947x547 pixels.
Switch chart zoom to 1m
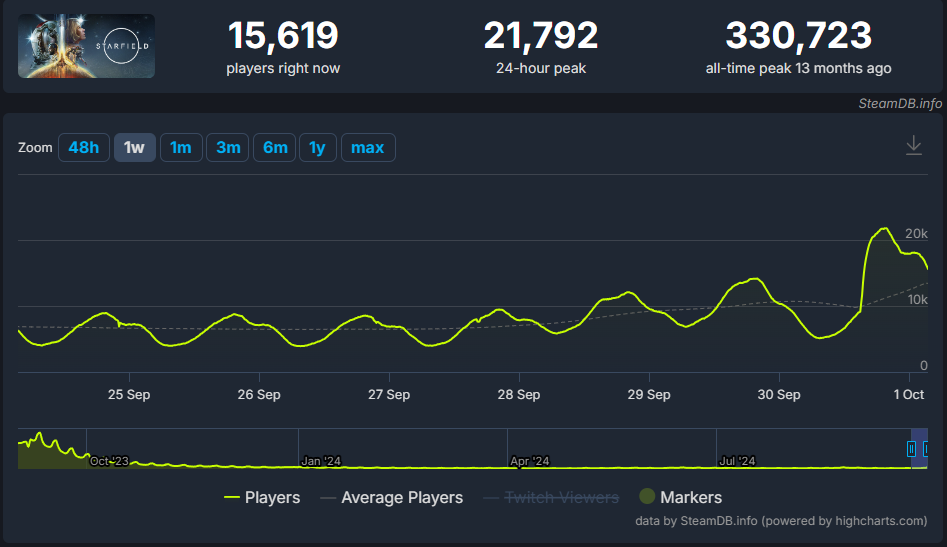coord(181,147)
